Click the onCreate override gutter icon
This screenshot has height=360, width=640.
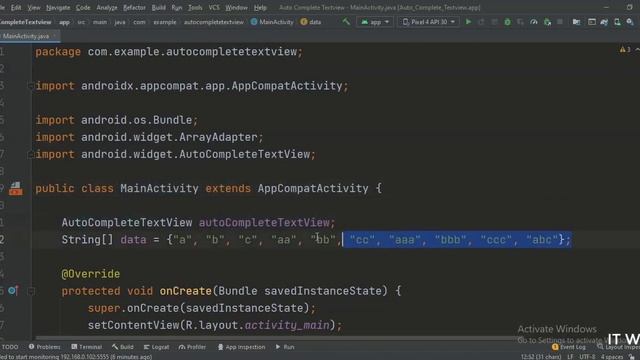[x=13, y=291]
